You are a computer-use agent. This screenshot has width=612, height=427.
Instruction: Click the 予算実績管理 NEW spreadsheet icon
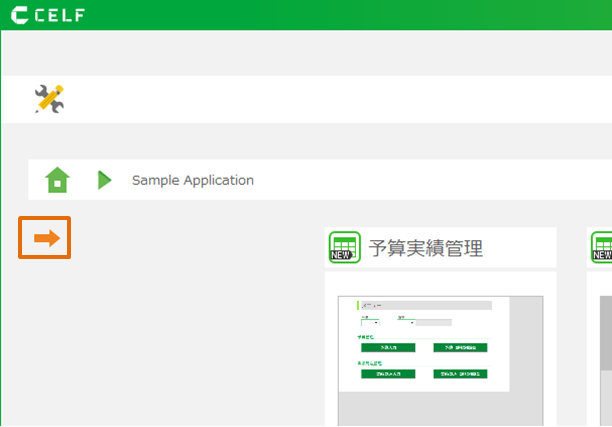[344, 247]
